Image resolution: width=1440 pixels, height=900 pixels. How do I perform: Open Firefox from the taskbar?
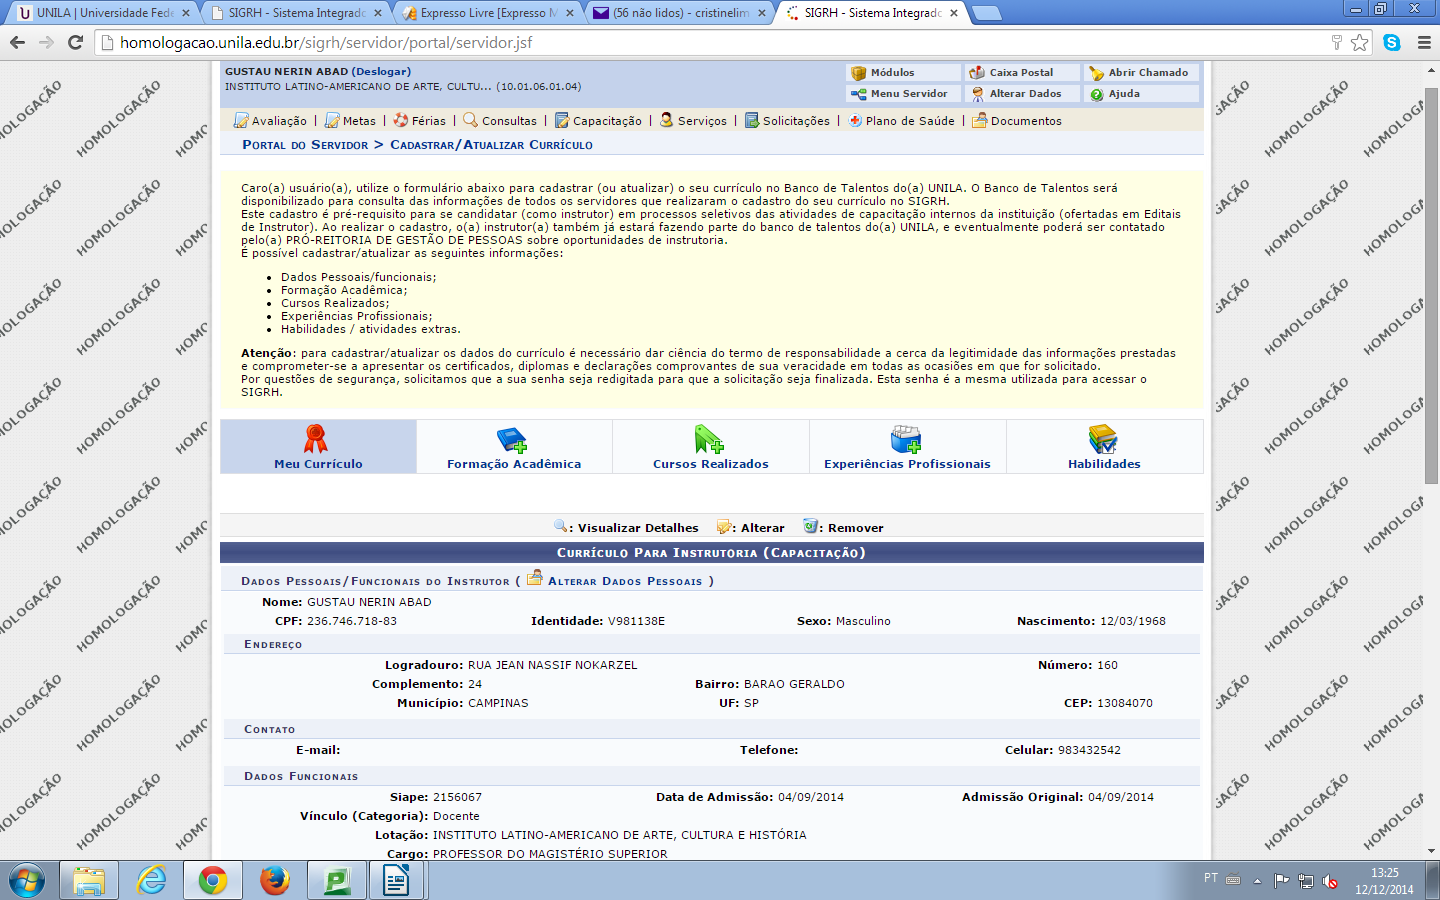click(x=275, y=881)
